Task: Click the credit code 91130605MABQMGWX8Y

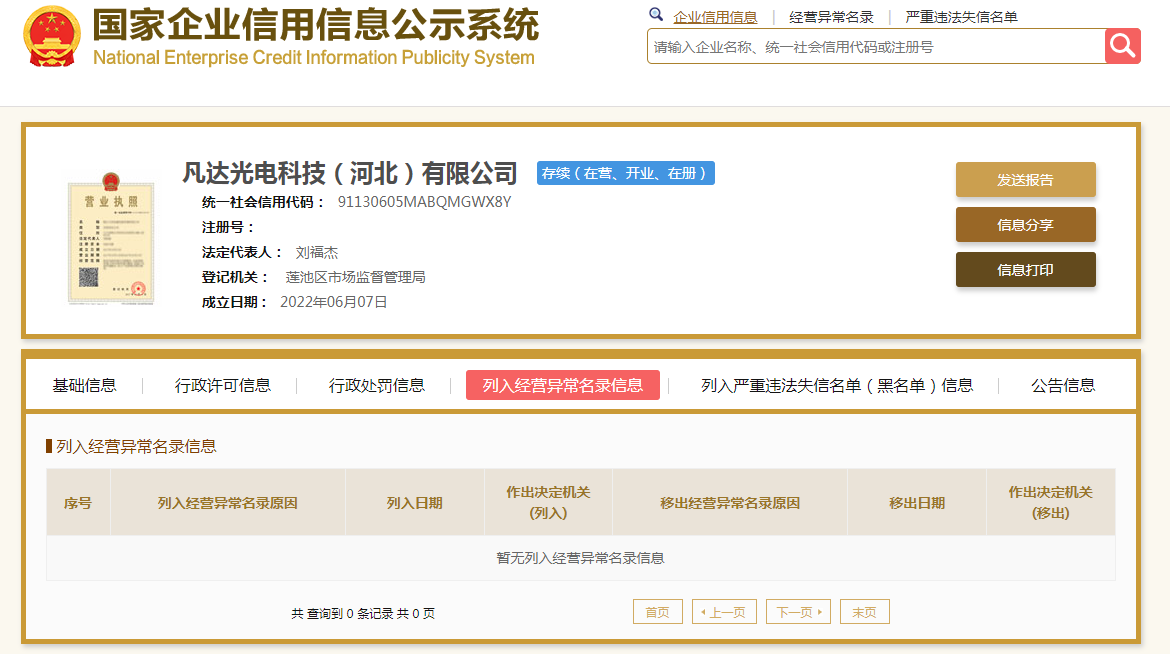Action: [425, 202]
